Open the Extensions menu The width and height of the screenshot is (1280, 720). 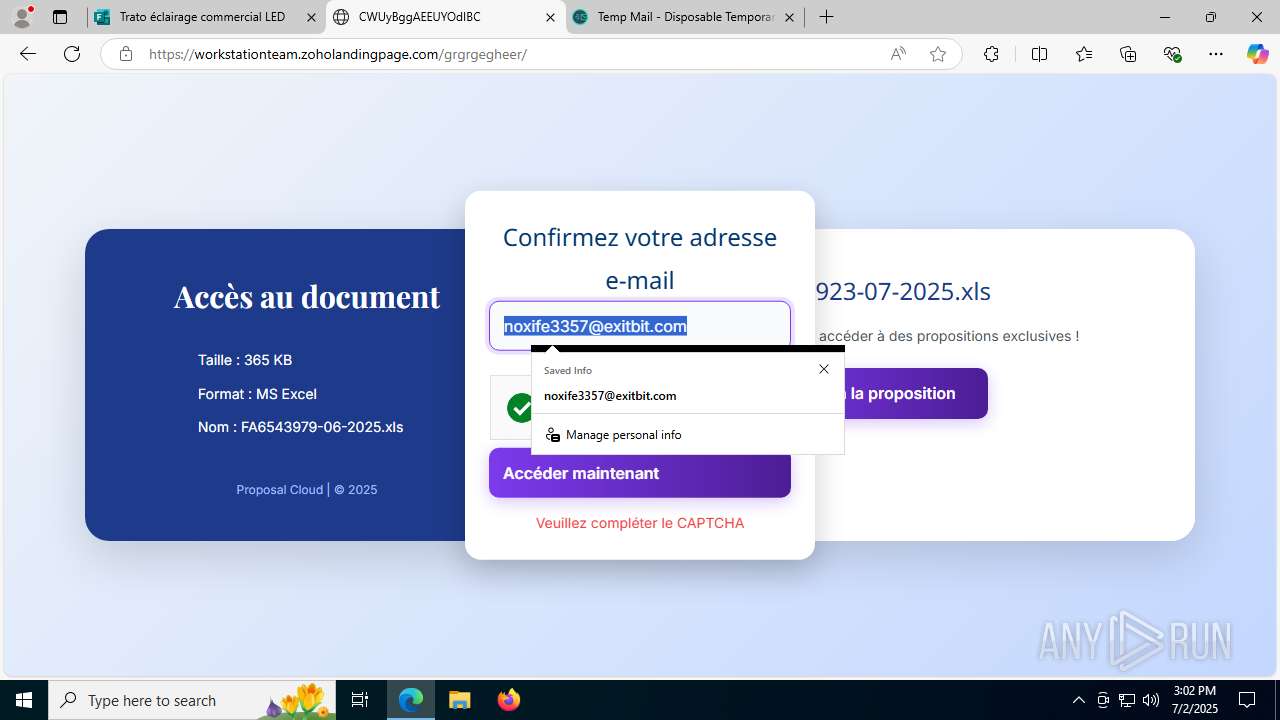[991, 54]
